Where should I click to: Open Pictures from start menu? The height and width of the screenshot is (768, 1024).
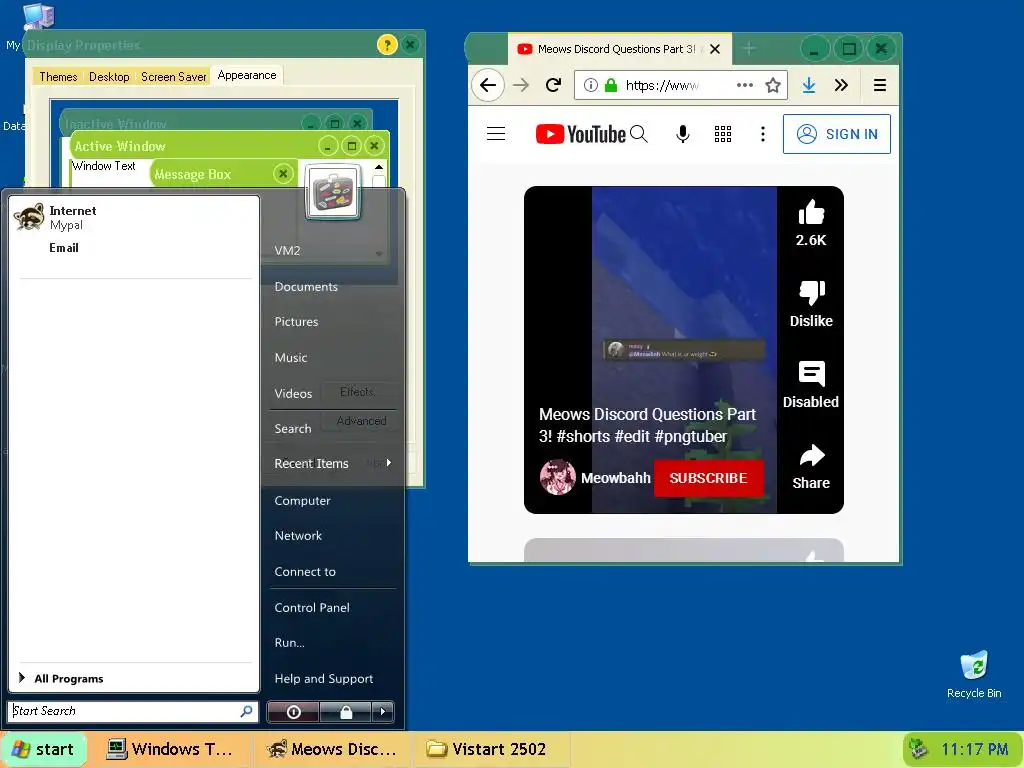[296, 322]
